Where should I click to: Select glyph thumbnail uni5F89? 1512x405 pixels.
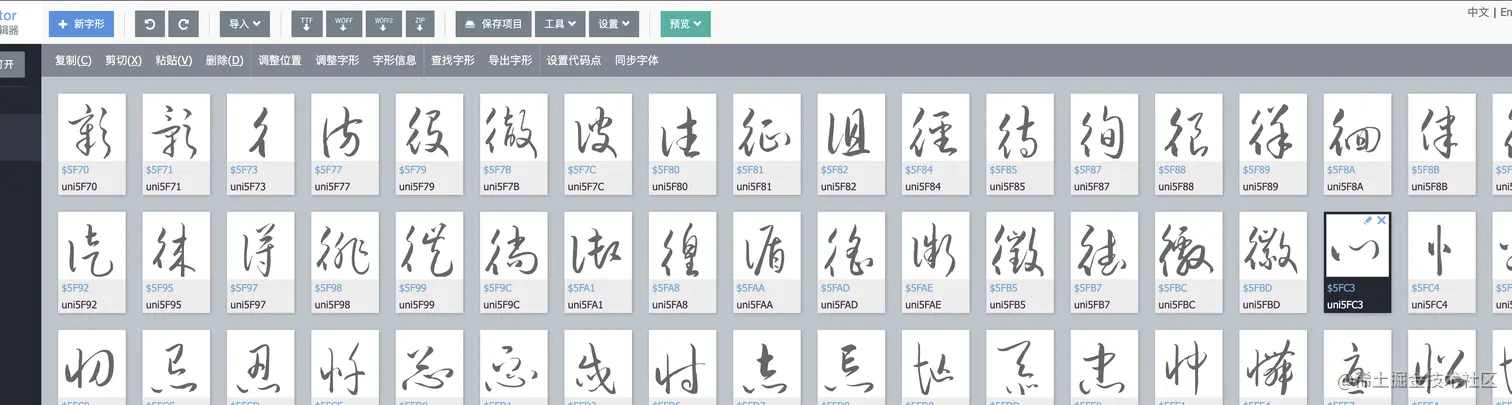click(x=1273, y=144)
